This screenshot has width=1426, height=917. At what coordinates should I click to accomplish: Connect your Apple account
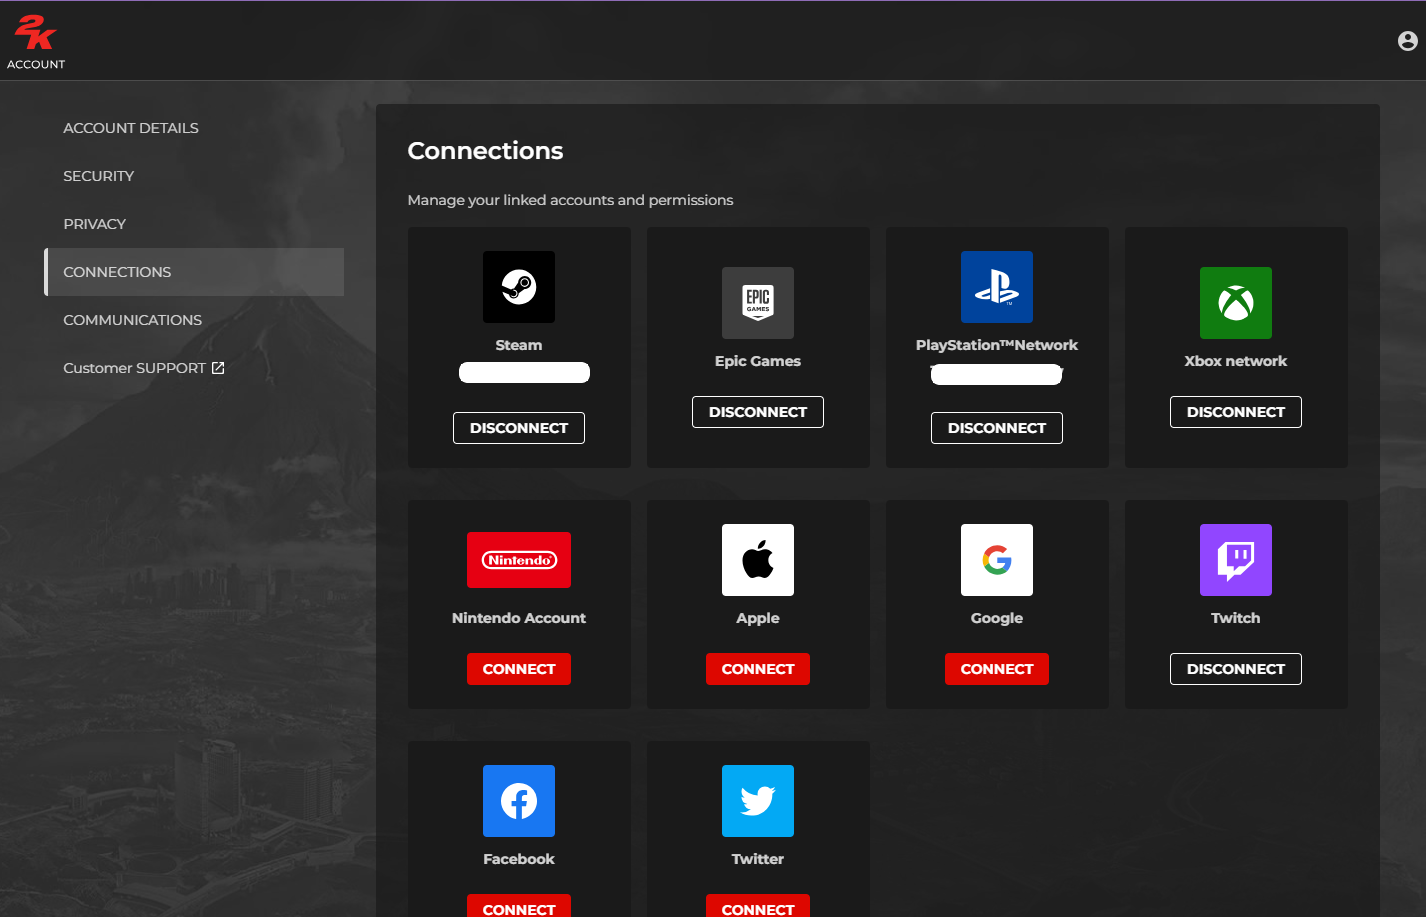(757, 669)
